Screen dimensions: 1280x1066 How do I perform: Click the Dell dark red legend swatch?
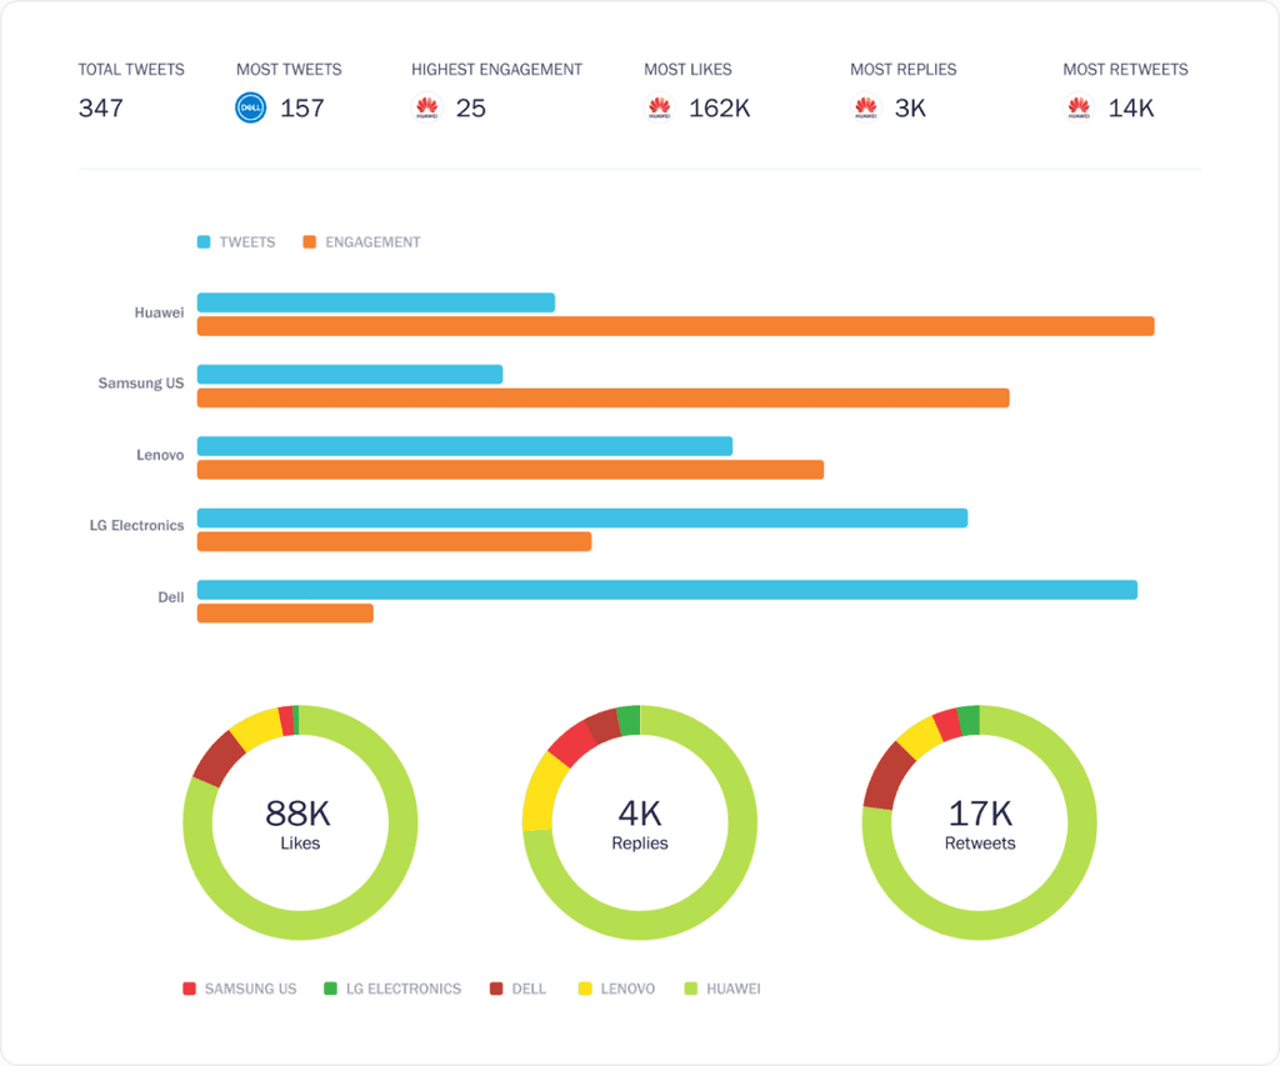click(x=496, y=989)
